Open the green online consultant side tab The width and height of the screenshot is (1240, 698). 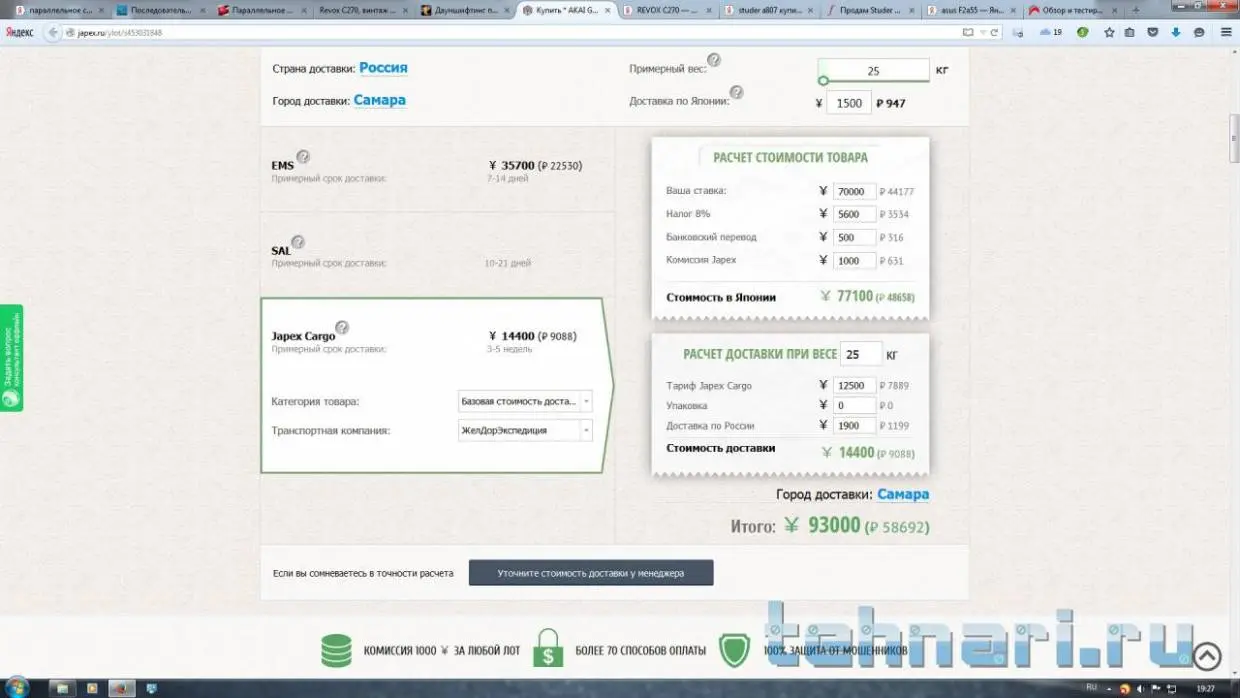(x=11, y=358)
